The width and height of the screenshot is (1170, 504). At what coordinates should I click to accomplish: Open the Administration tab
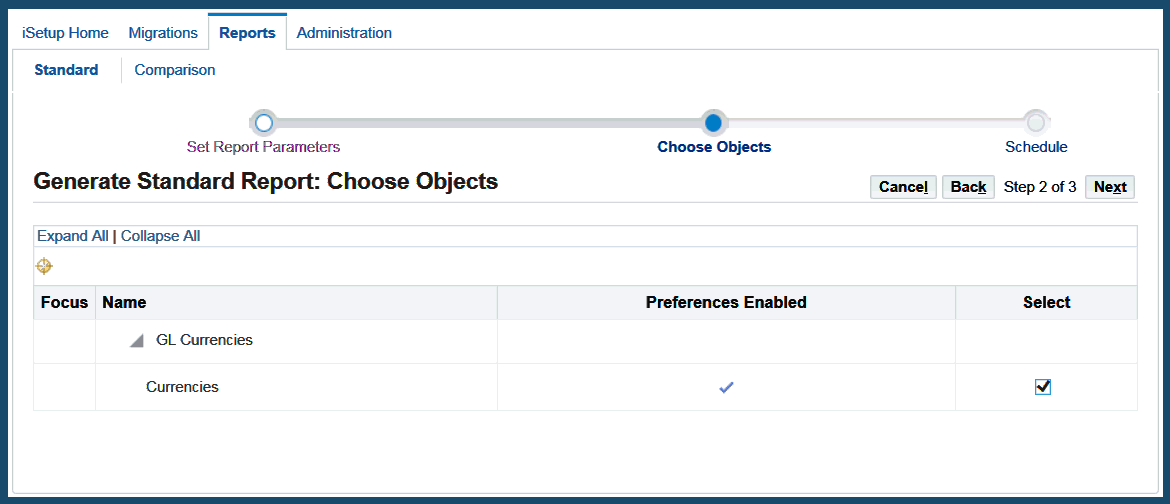[x=344, y=33]
